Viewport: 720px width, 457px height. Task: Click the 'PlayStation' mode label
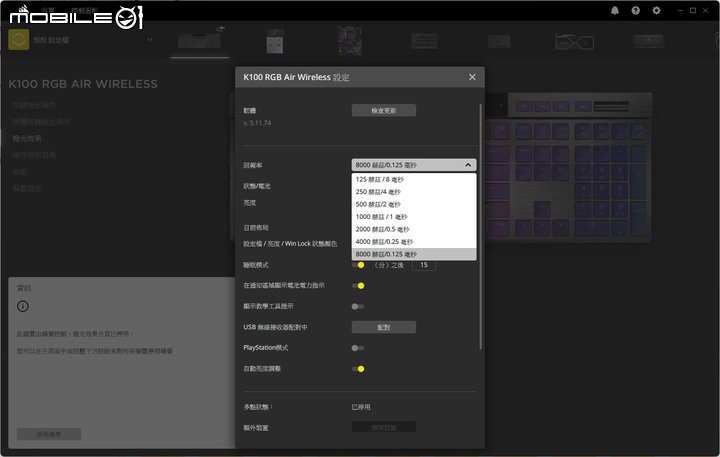click(266, 348)
